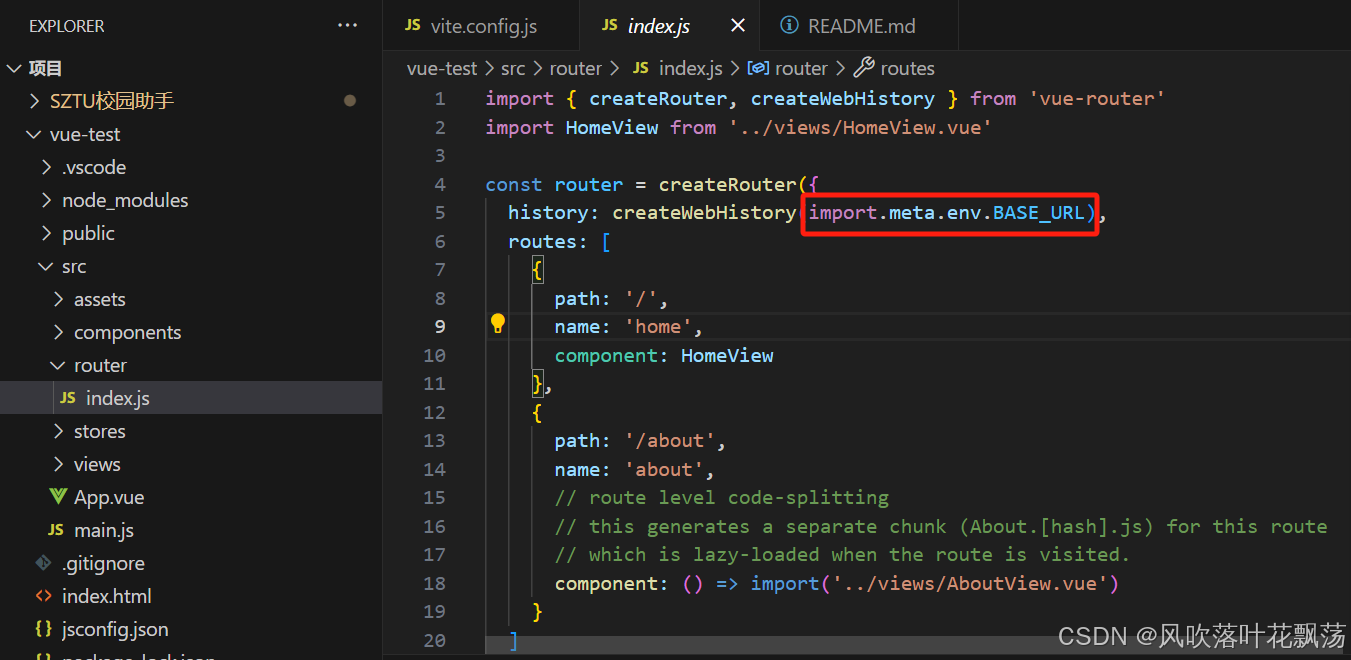
Task: Open App.vue from the explorer
Action: (109, 497)
